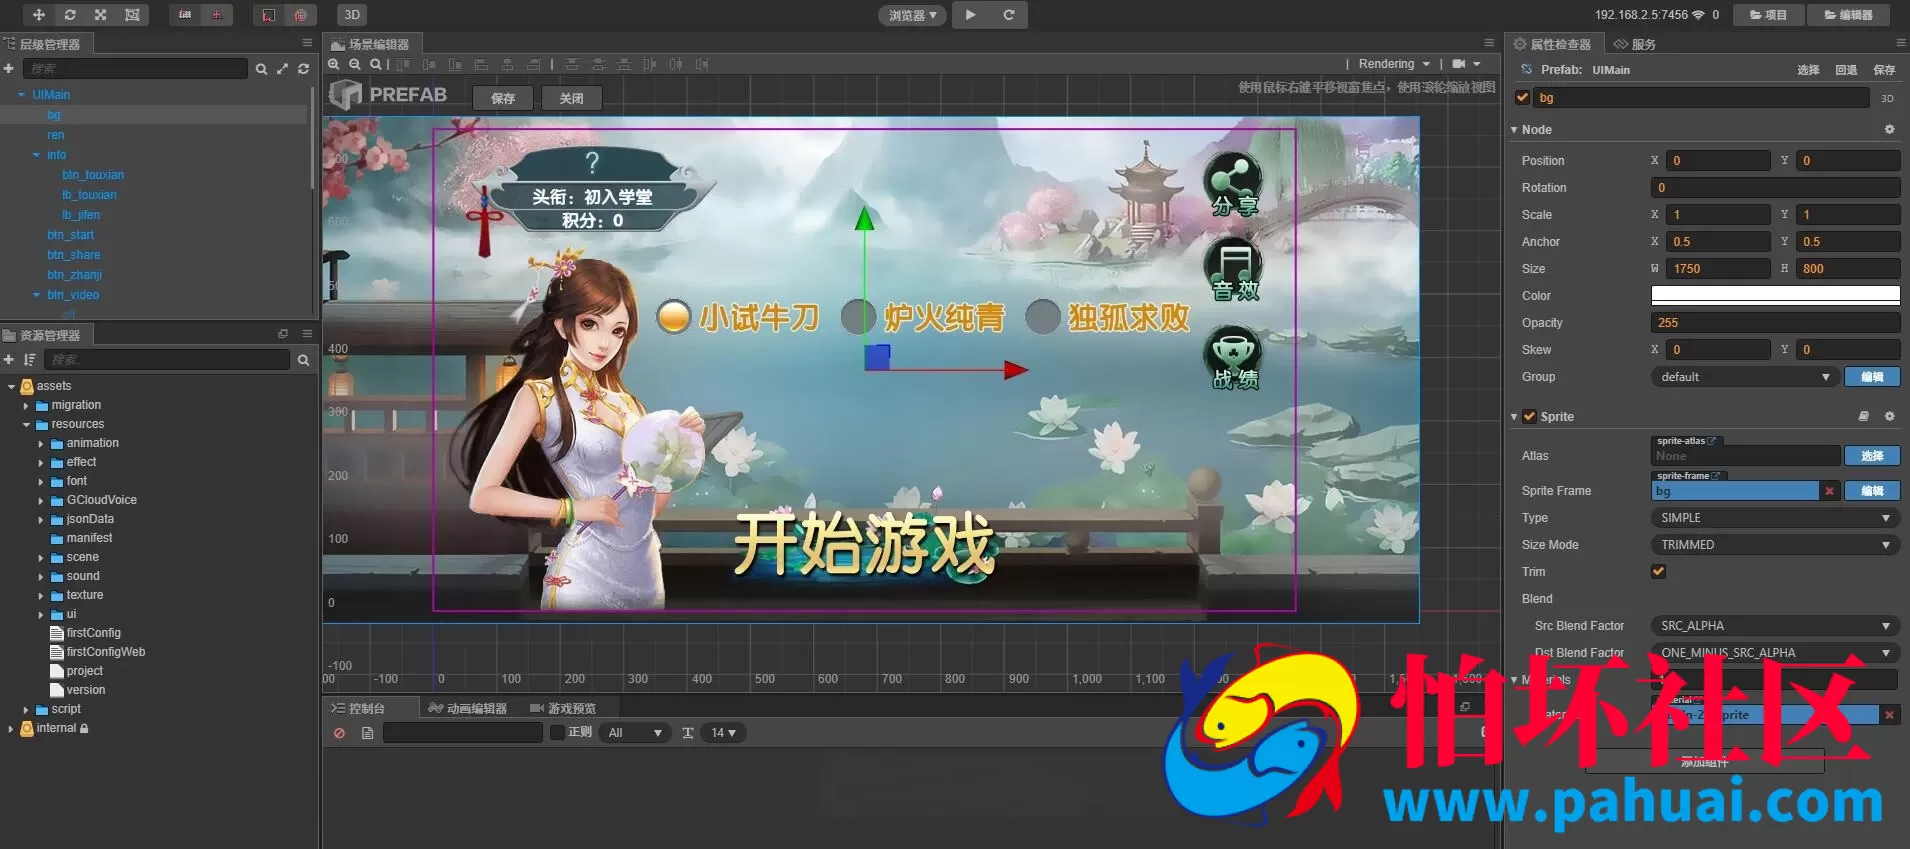Zoom out the scene editor view
This screenshot has width=1910, height=849.
355,64
